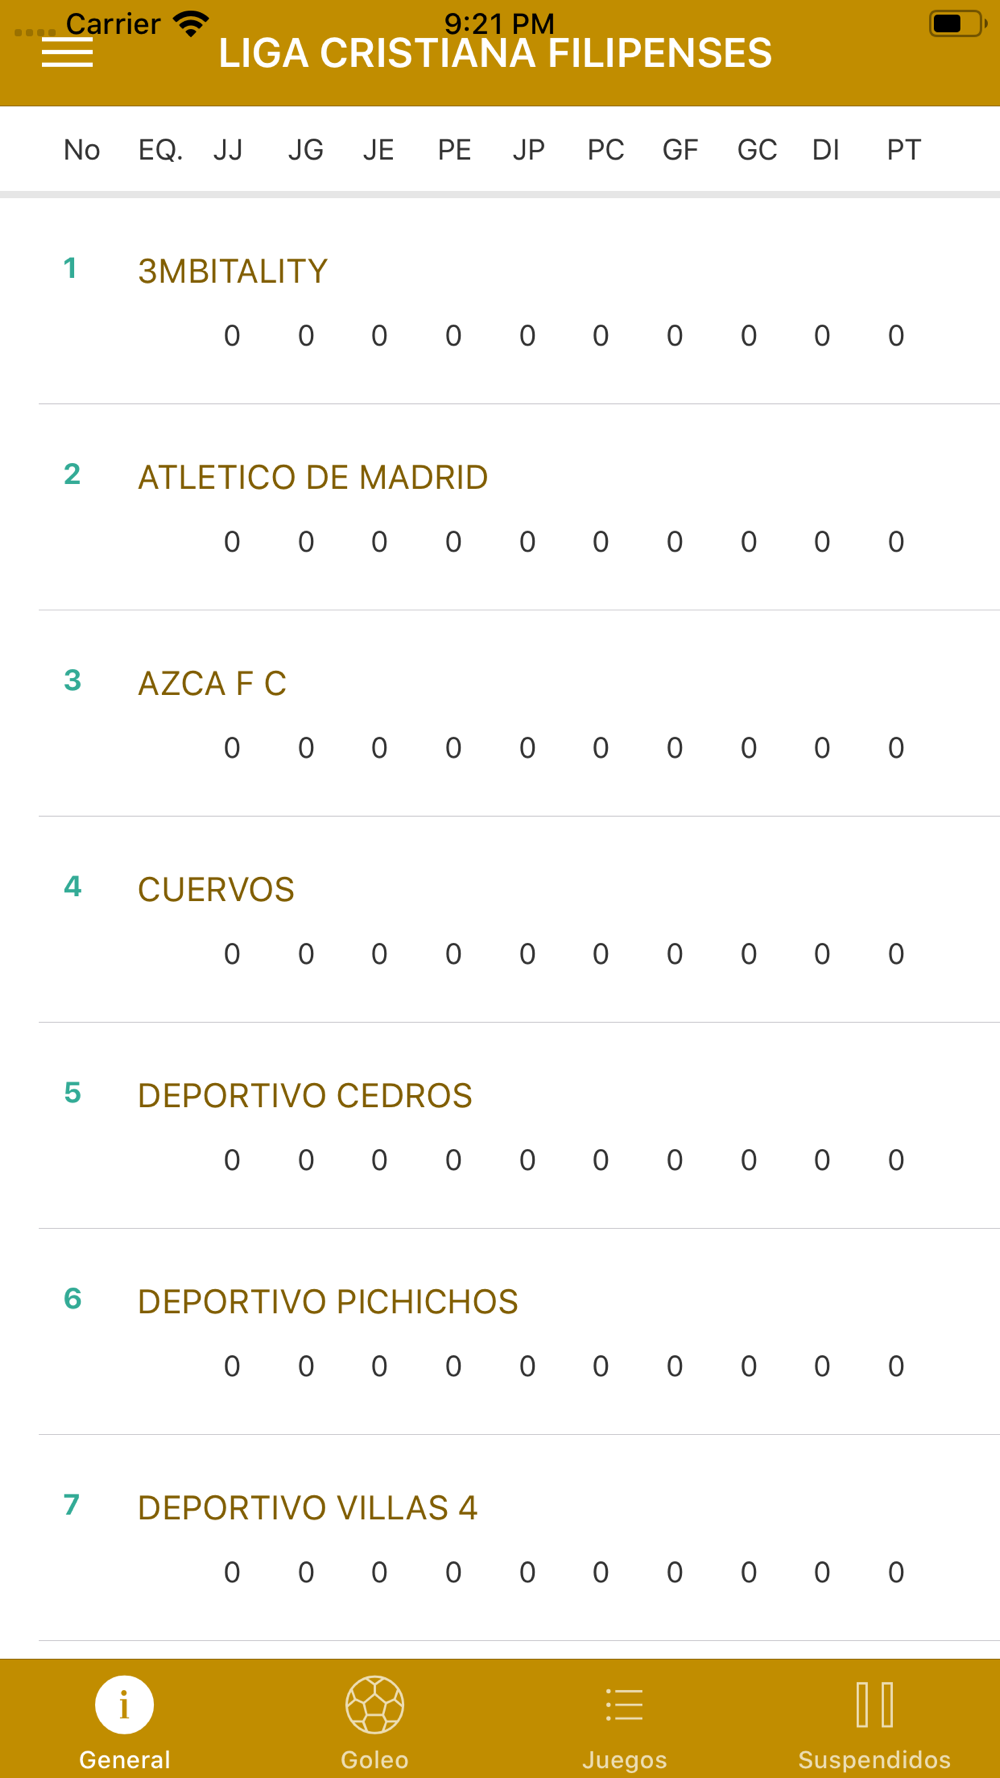Select DEPORTIVO PICHICHOS team

(x=327, y=1301)
